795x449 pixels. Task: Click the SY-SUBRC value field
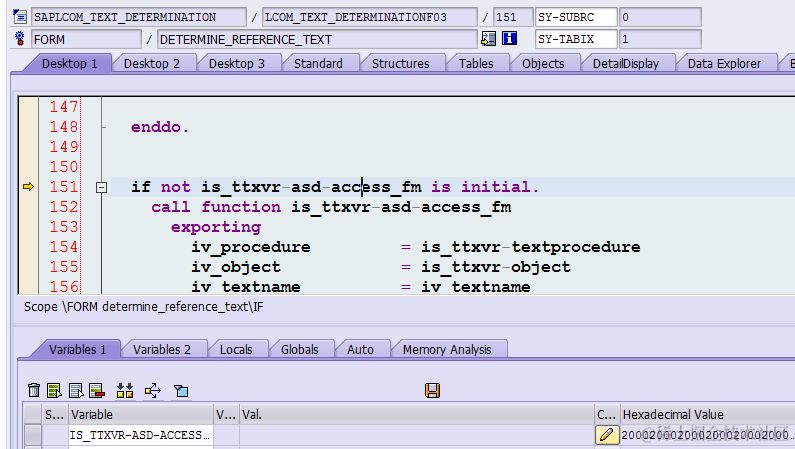click(660, 17)
